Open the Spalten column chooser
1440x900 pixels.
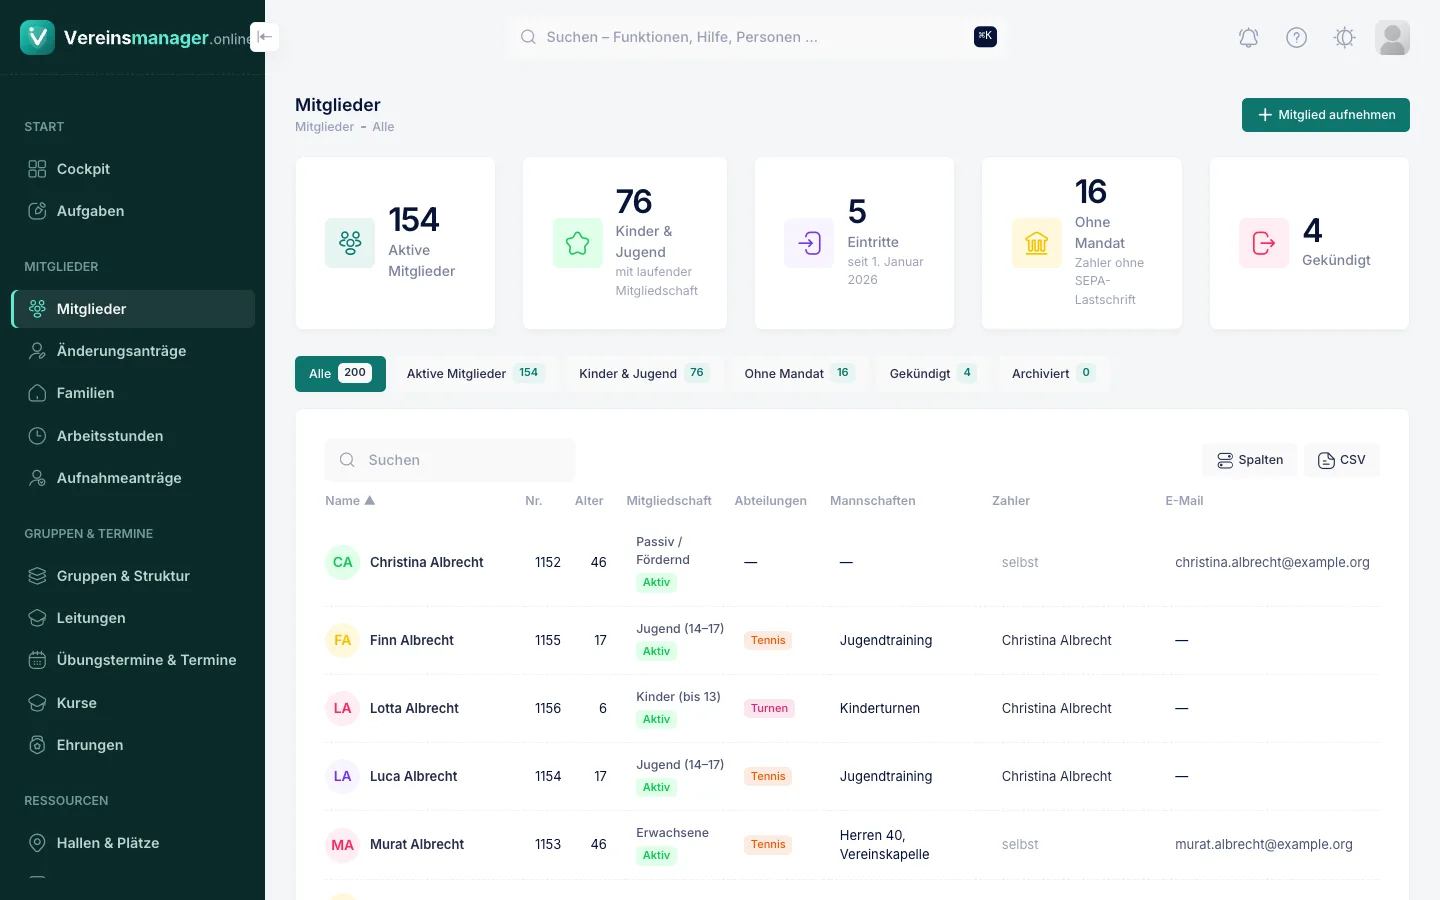point(1250,460)
